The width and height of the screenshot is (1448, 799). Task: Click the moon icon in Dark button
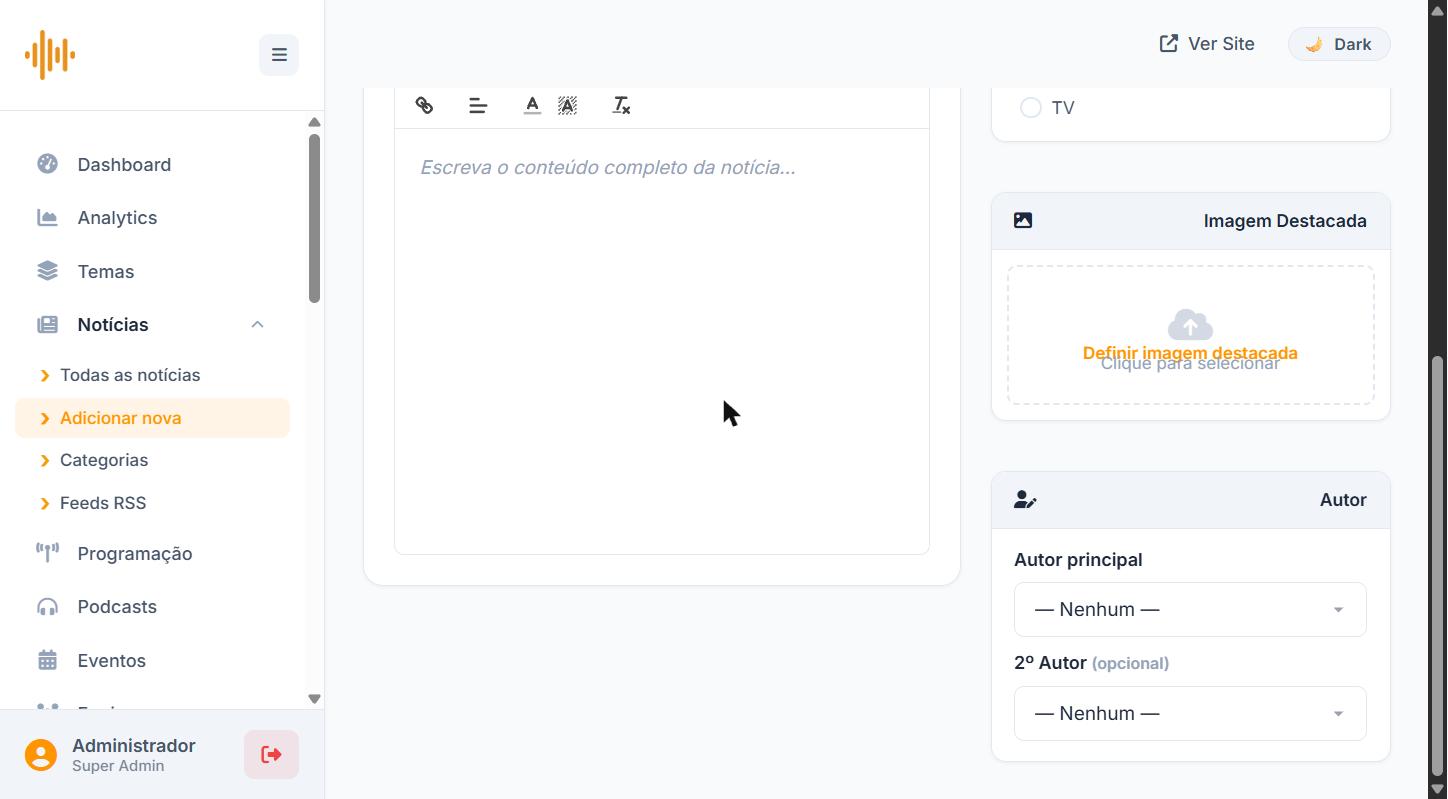tap(1314, 44)
